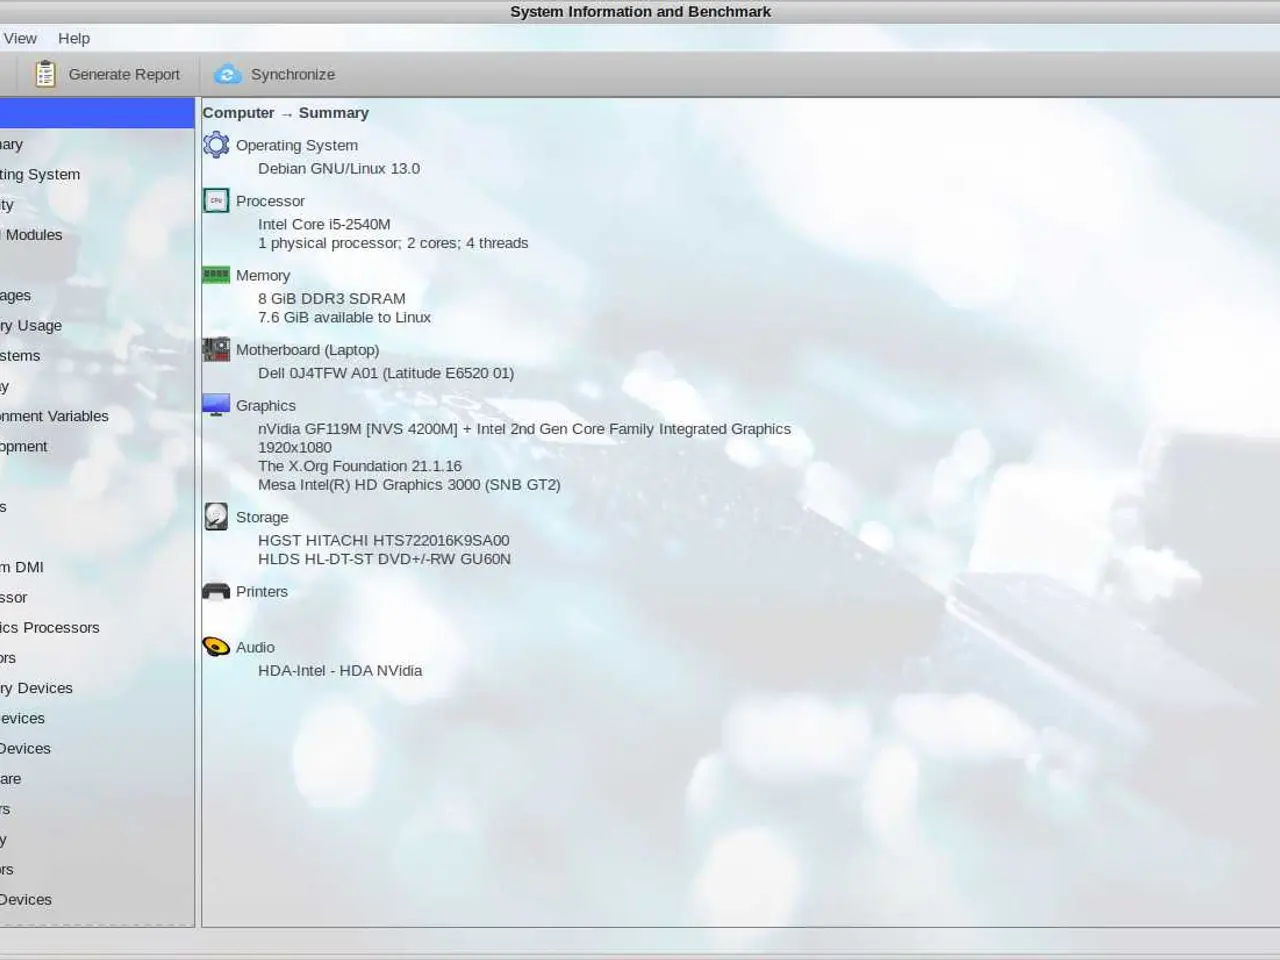Click the Generate Report clipboard icon

pos(45,74)
